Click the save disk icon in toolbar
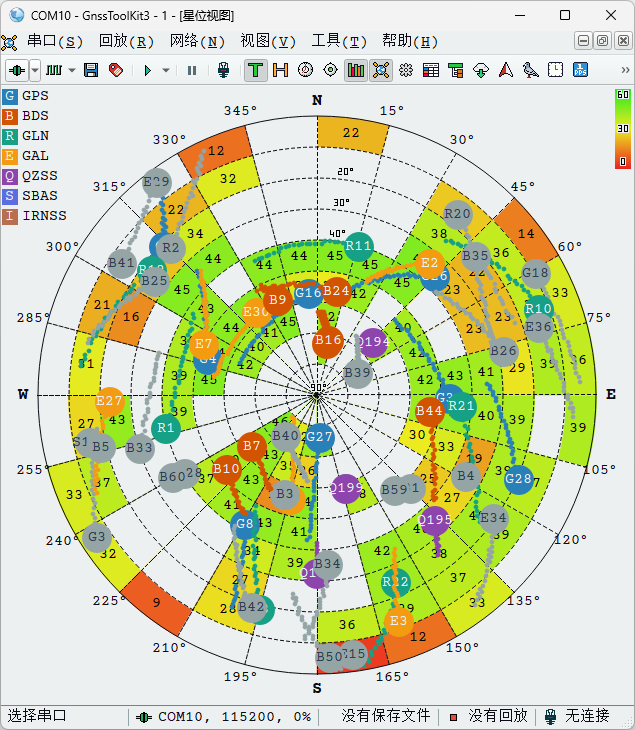 pyautogui.click(x=91, y=70)
